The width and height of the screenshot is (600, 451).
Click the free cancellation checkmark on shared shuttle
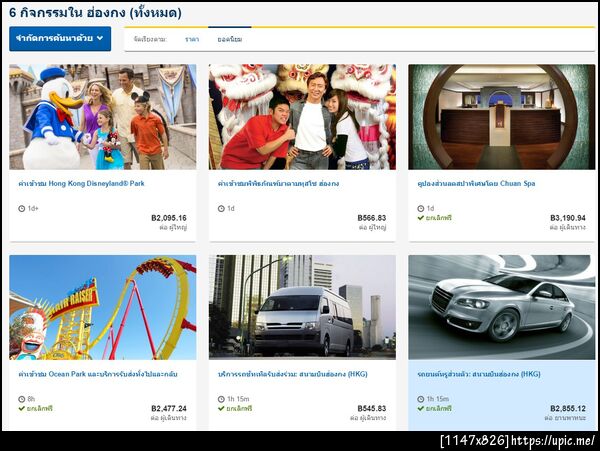coord(221,408)
